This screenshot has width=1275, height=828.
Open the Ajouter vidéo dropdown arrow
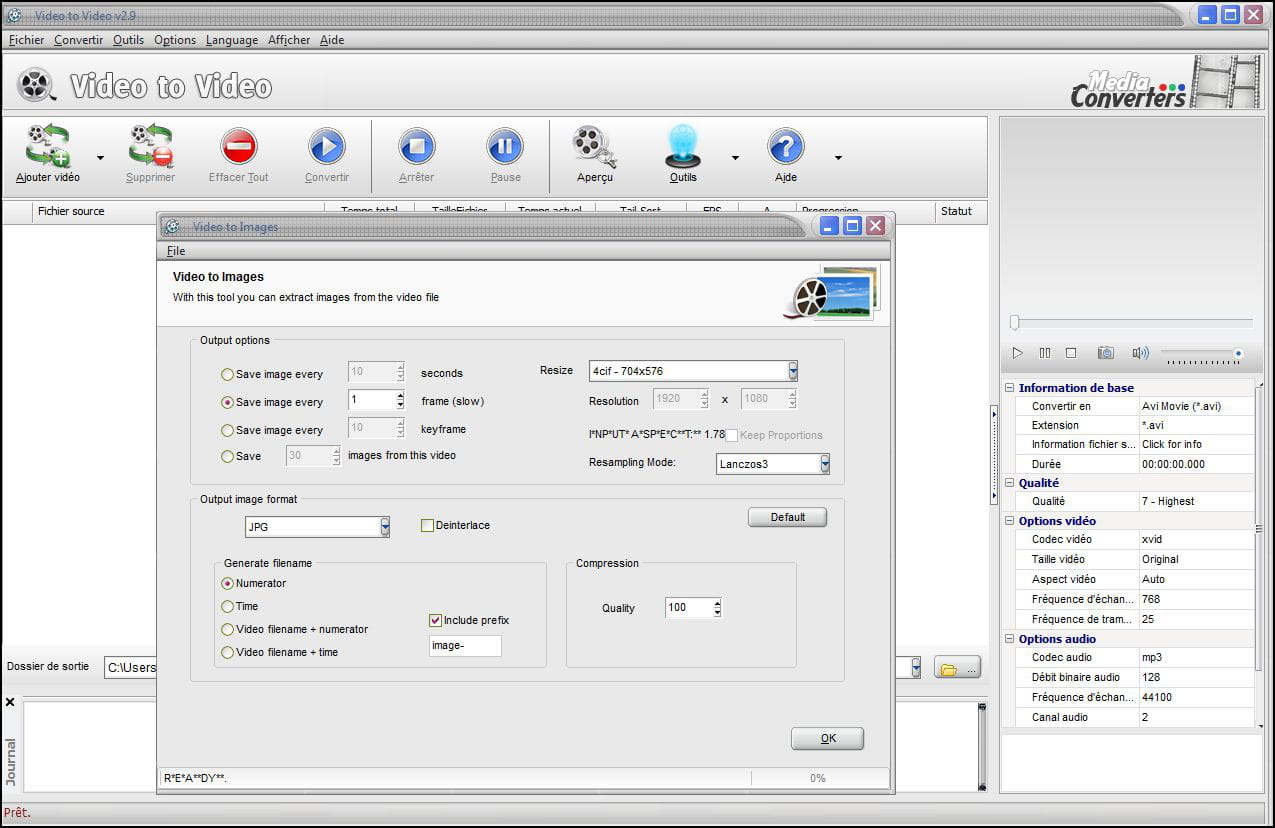[100, 158]
